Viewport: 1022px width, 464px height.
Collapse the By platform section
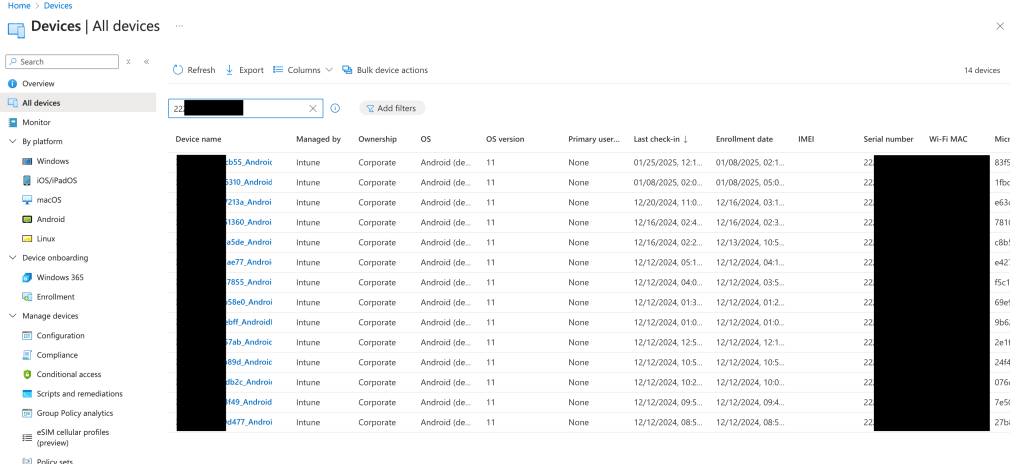pyautogui.click(x=12, y=141)
